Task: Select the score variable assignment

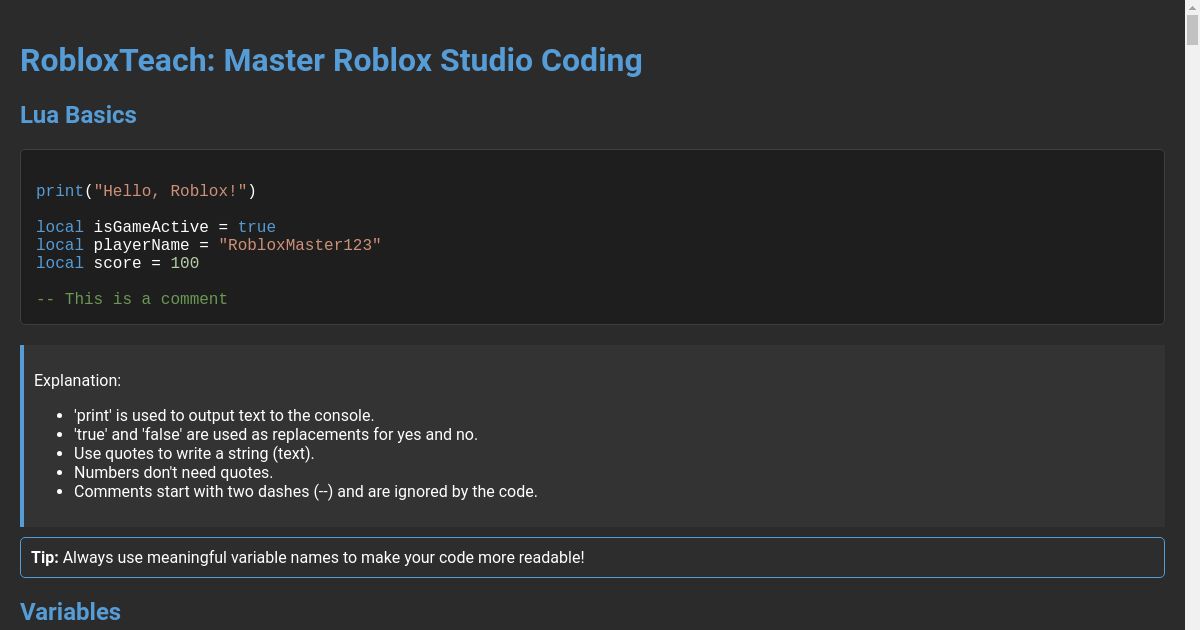Action: click(115, 263)
